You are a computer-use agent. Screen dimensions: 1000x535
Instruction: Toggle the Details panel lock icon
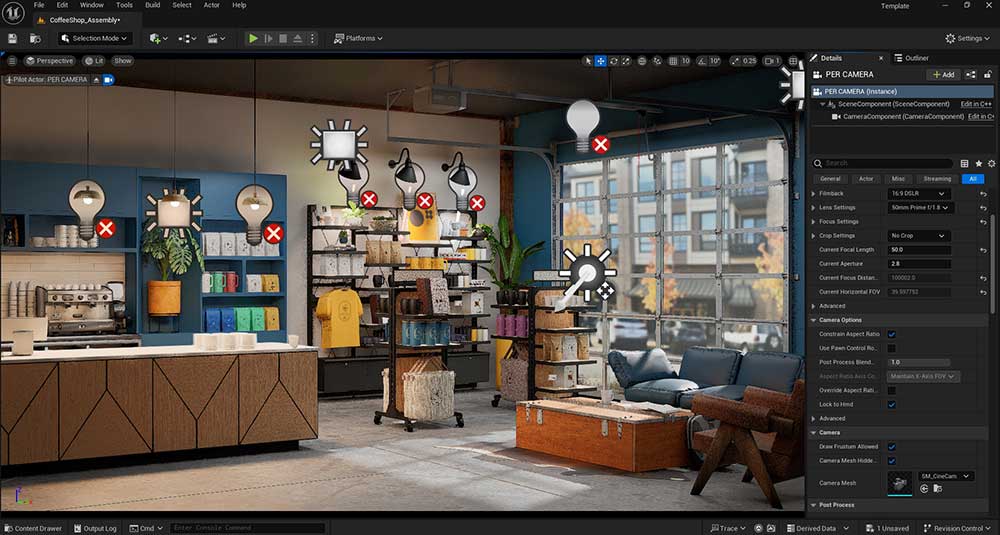pos(988,75)
